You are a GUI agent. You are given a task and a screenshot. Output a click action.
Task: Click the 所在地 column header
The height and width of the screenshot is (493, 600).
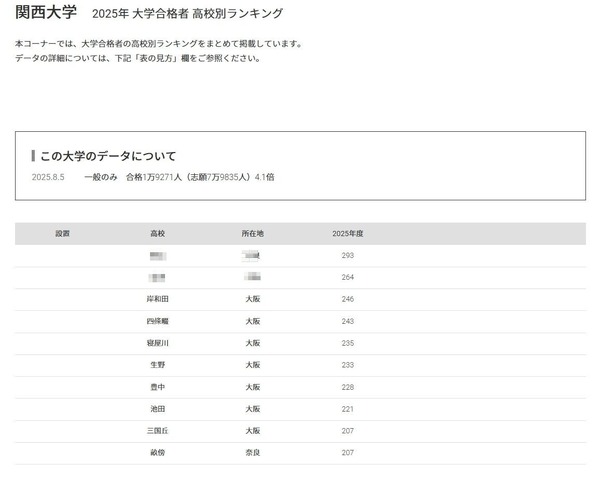click(x=253, y=233)
